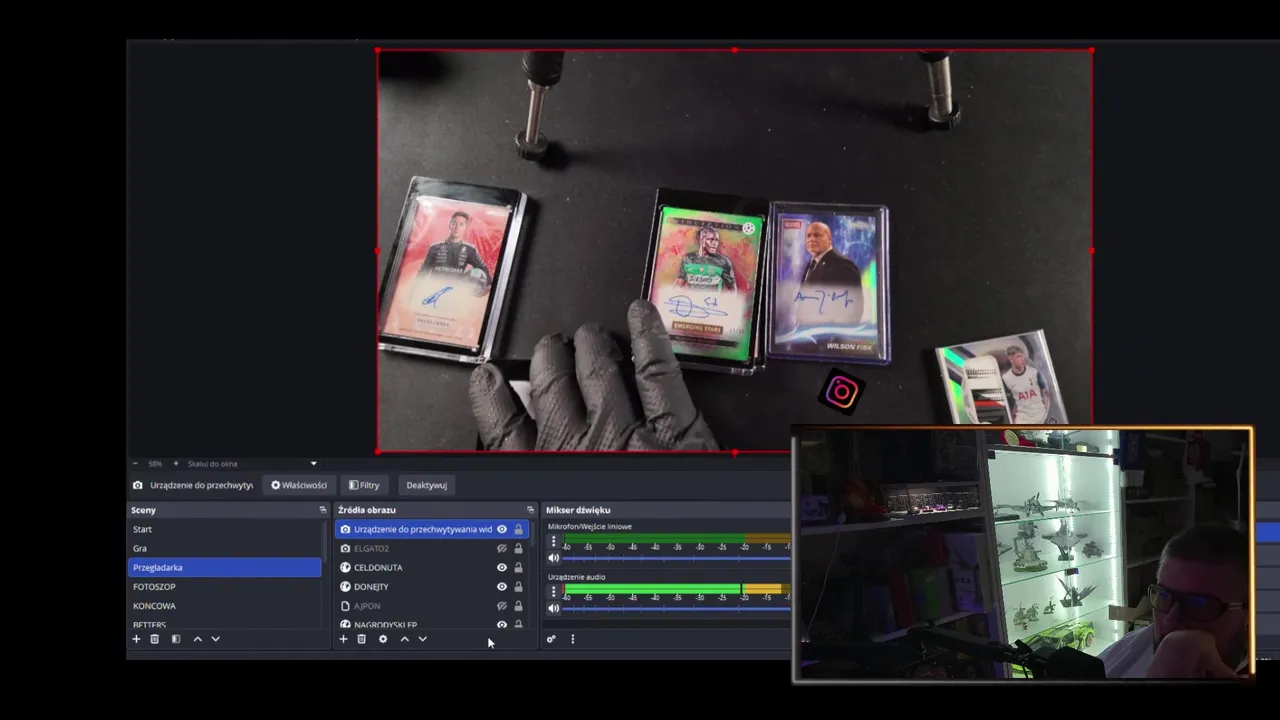Select the Gra scene
The width and height of the screenshot is (1280, 720).
click(225, 548)
